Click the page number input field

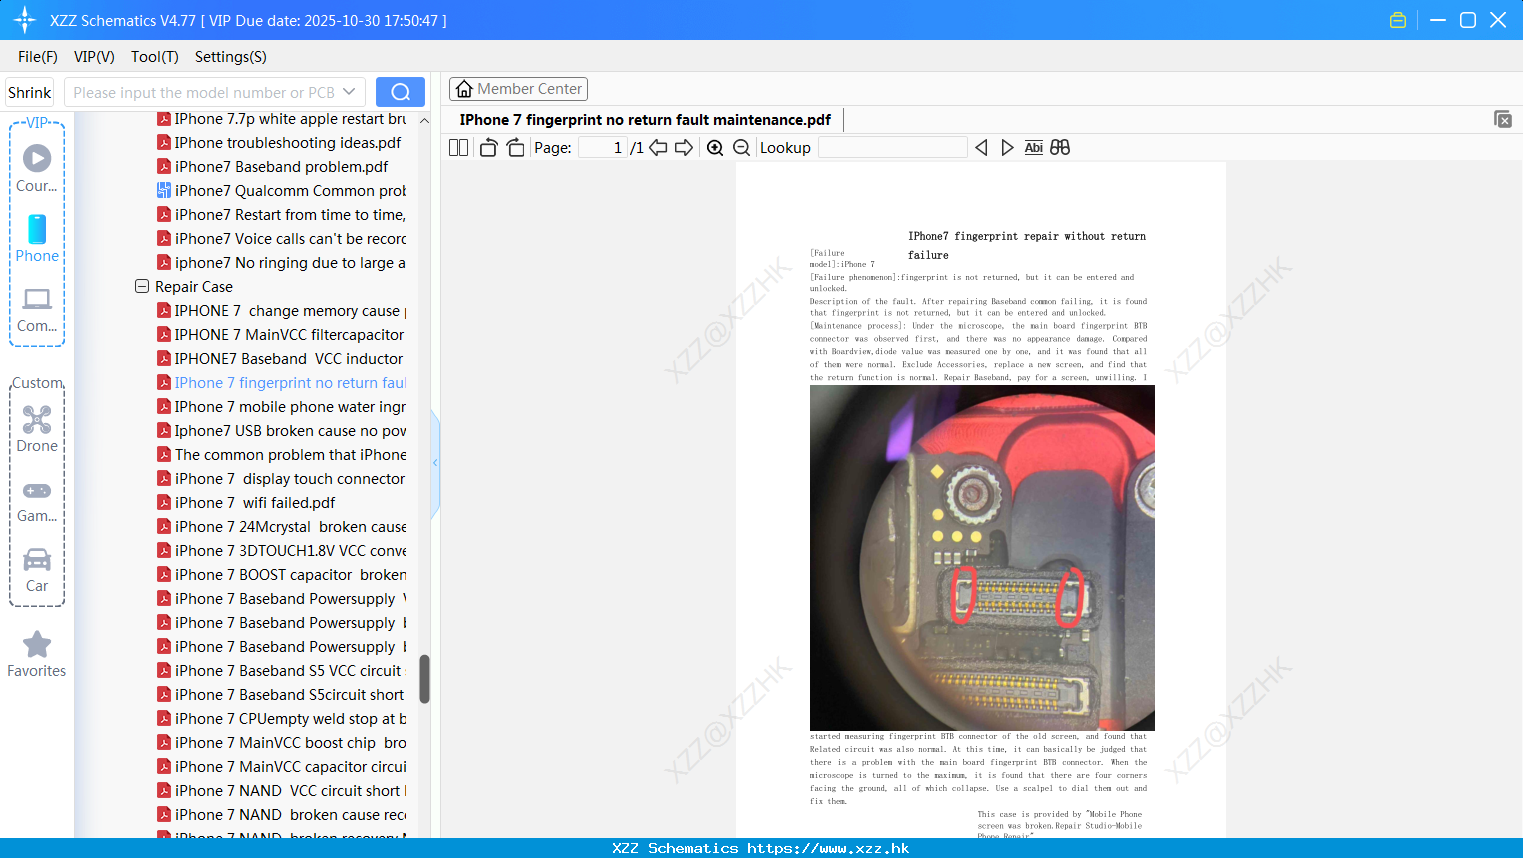(x=603, y=147)
